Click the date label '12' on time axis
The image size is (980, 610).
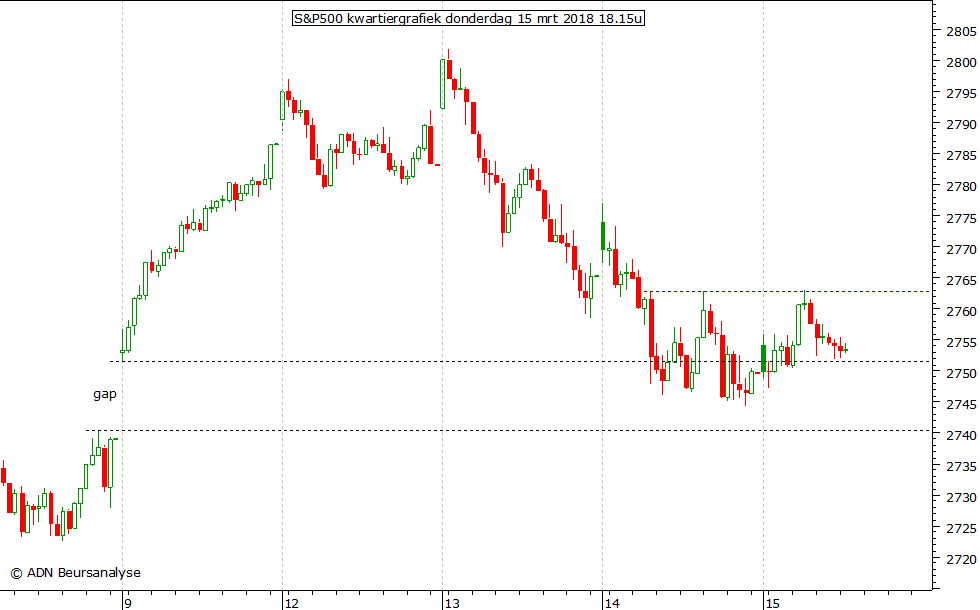click(291, 603)
